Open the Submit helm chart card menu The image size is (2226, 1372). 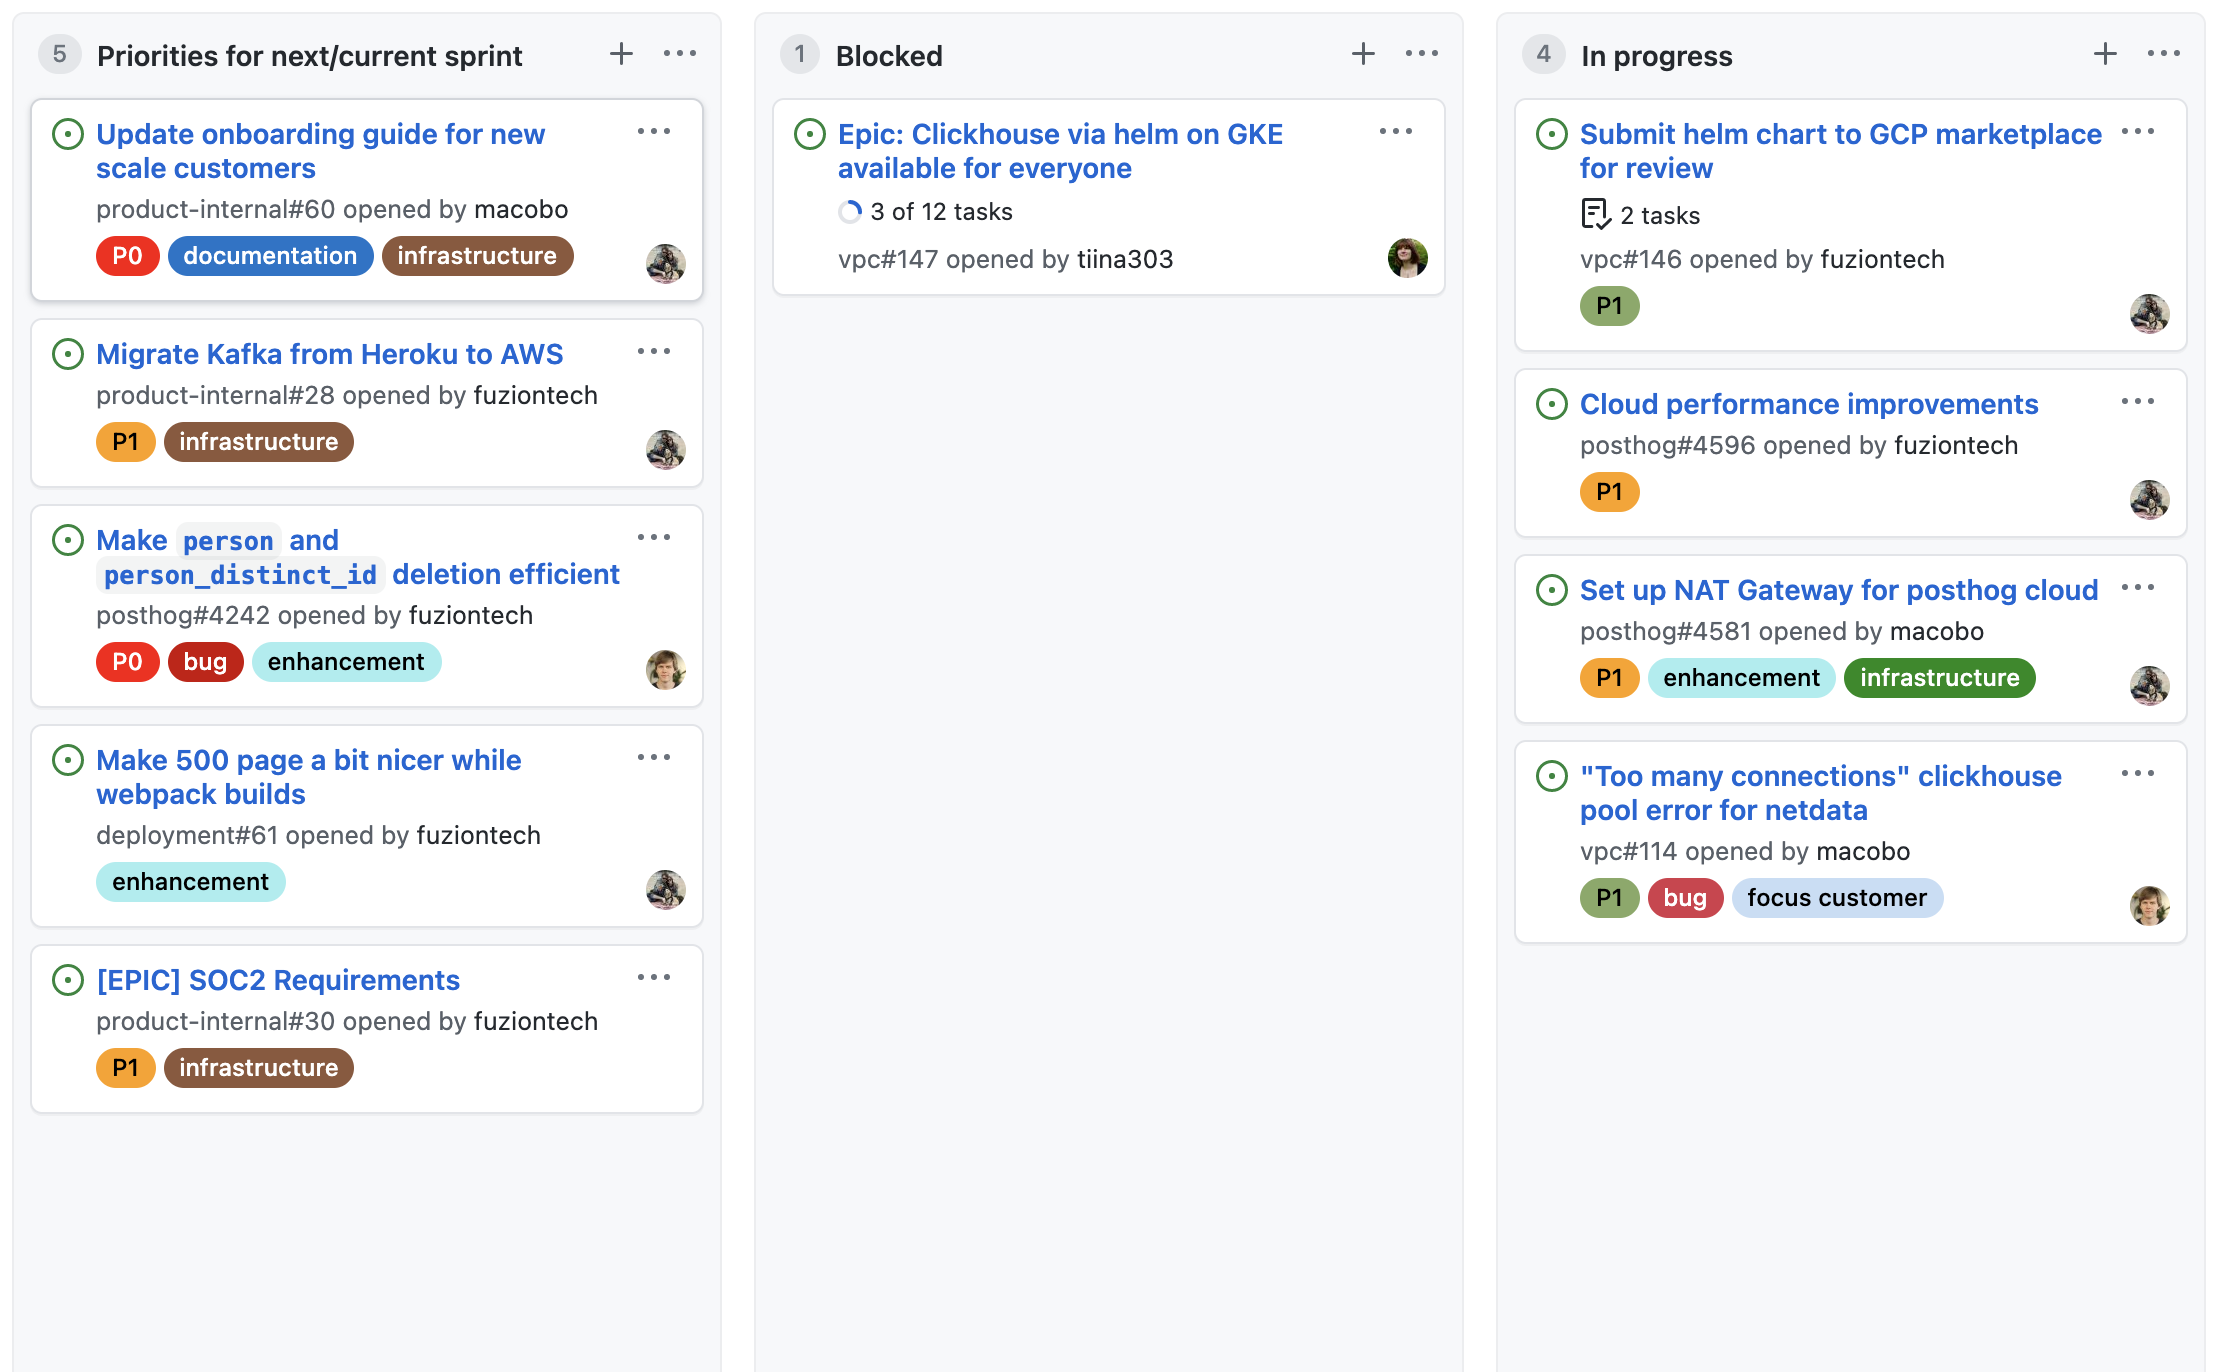[x=2138, y=132]
